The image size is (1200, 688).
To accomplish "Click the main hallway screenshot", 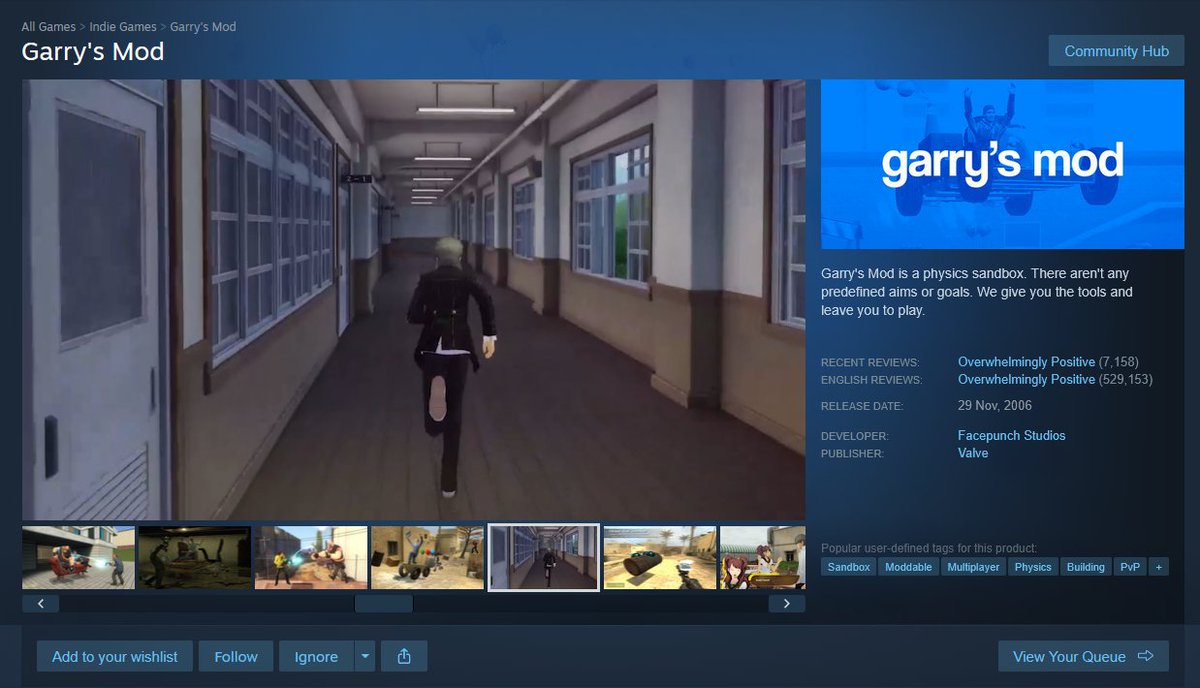I will pos(413,300).
